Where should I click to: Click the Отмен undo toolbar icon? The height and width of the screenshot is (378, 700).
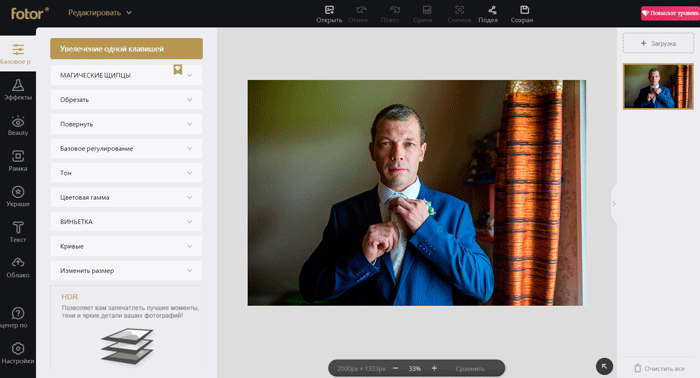click(x=358, y=14)
